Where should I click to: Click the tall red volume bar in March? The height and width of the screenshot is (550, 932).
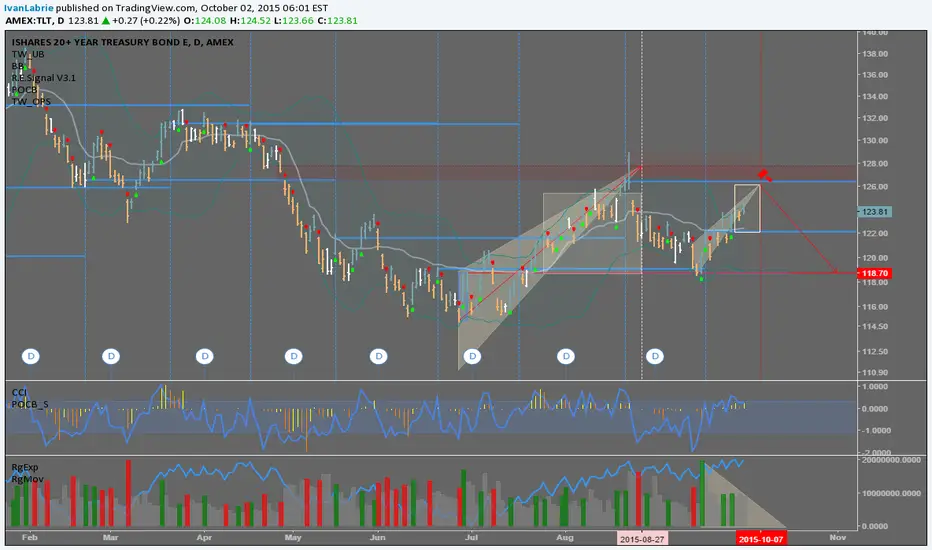pos(128,494)
